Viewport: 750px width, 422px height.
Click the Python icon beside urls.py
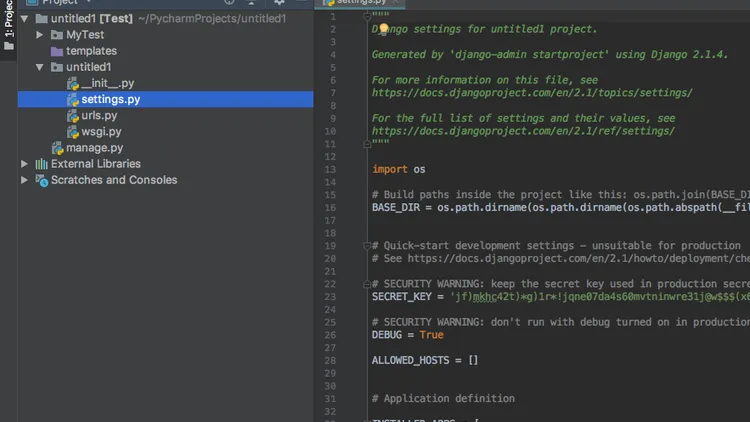(73, 116)
